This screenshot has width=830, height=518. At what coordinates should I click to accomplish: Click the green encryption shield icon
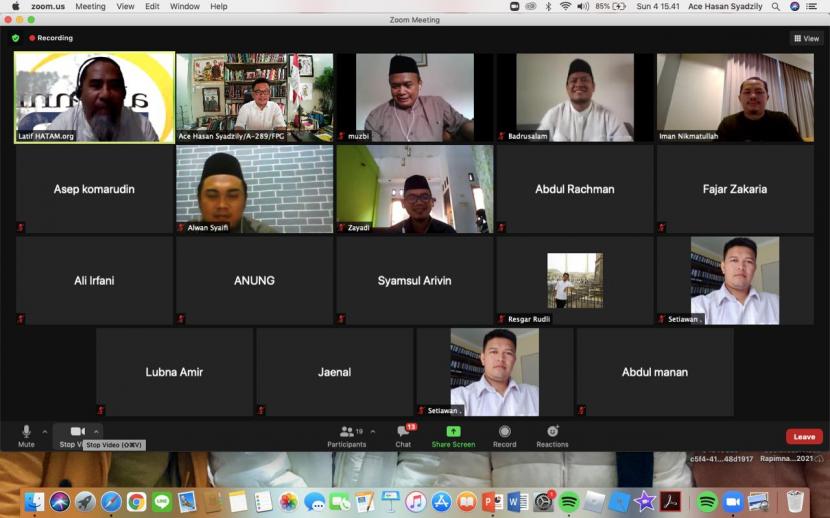point(15,38)
